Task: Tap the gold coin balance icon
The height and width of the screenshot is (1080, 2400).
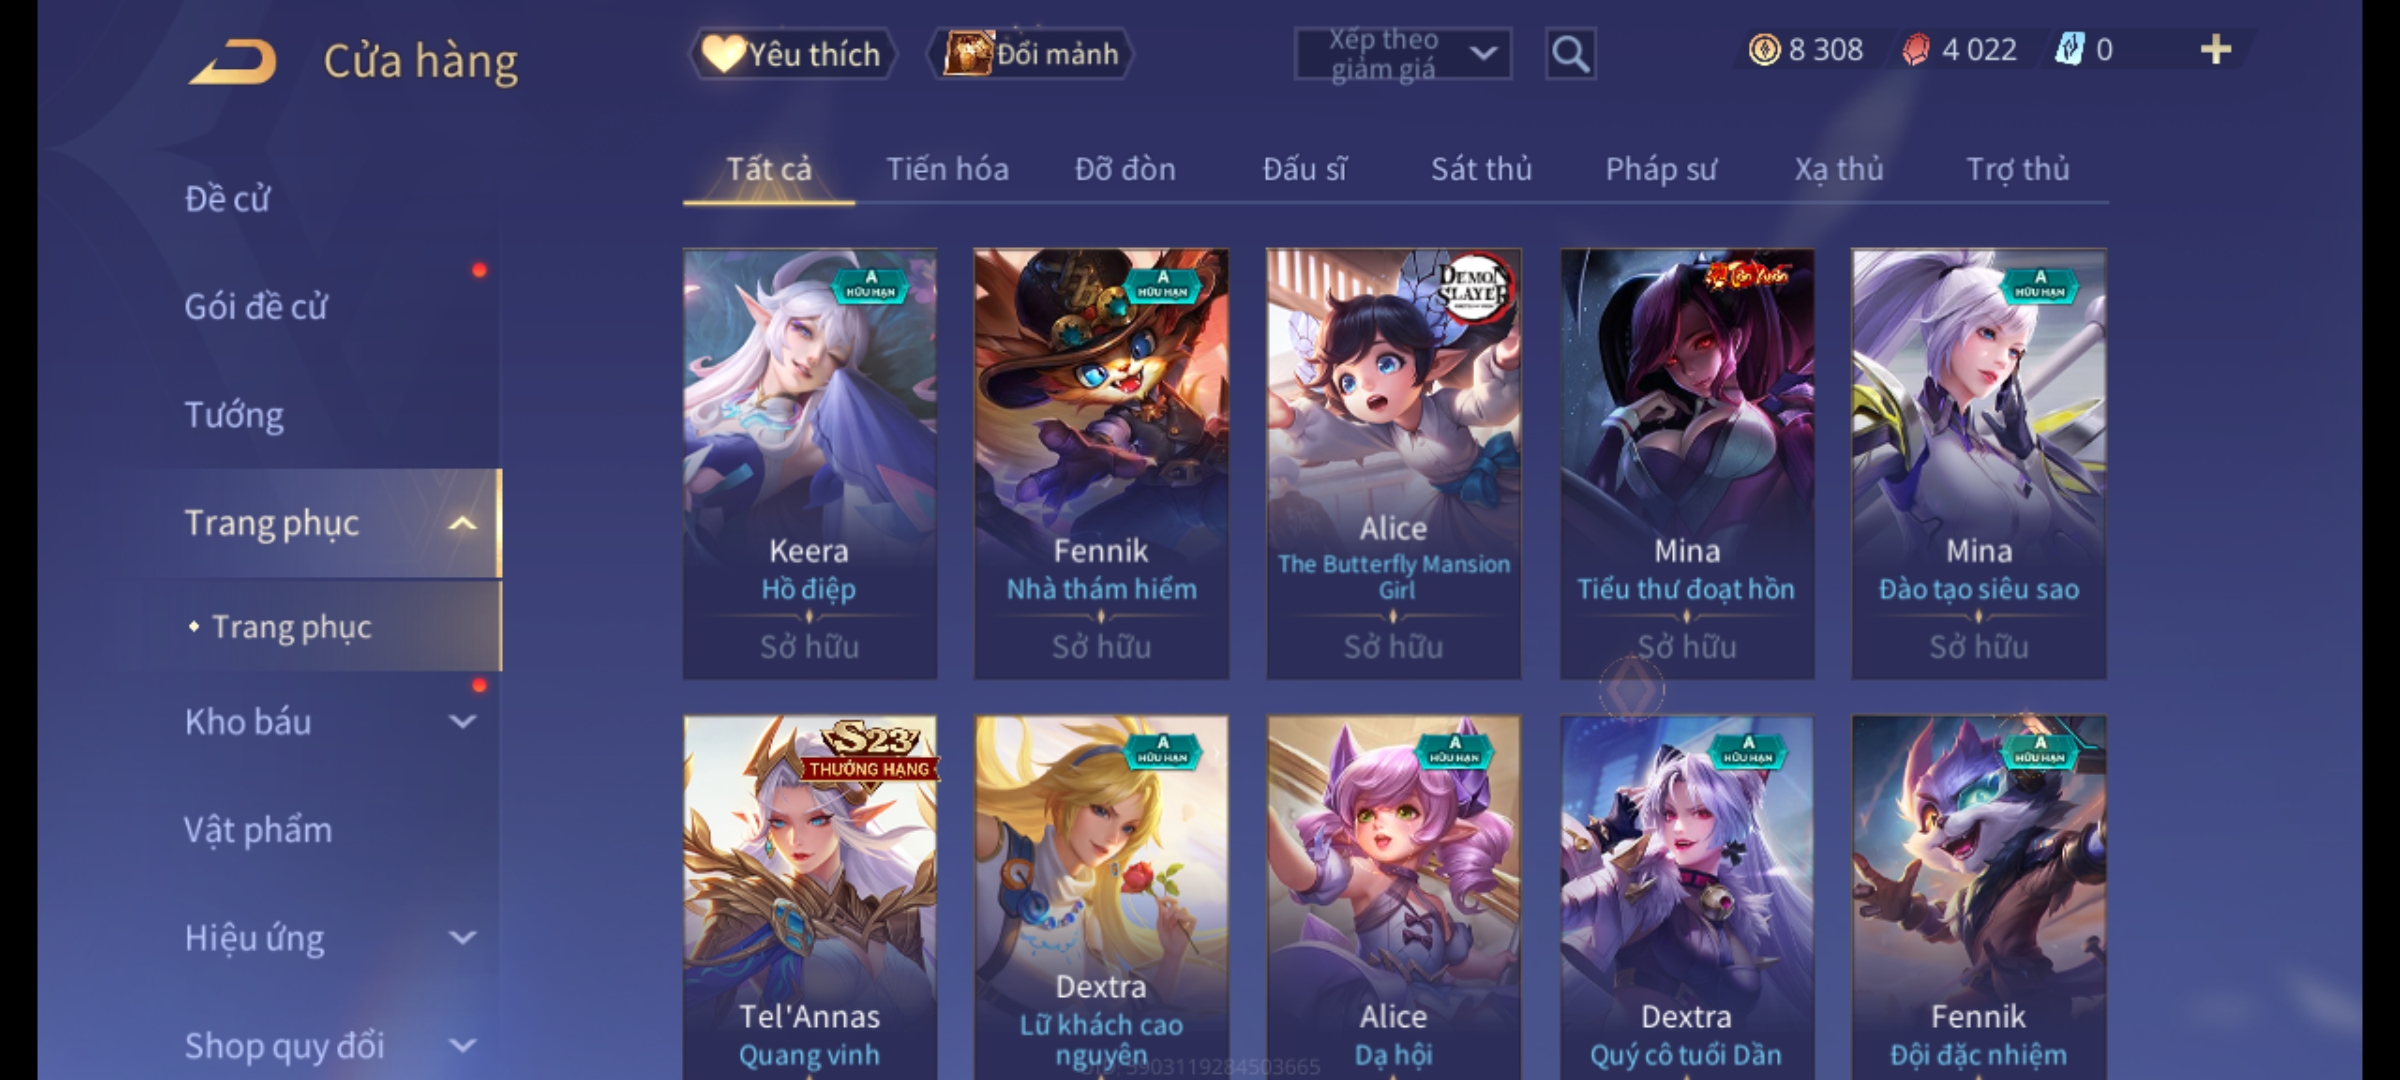Action: 1764,50
